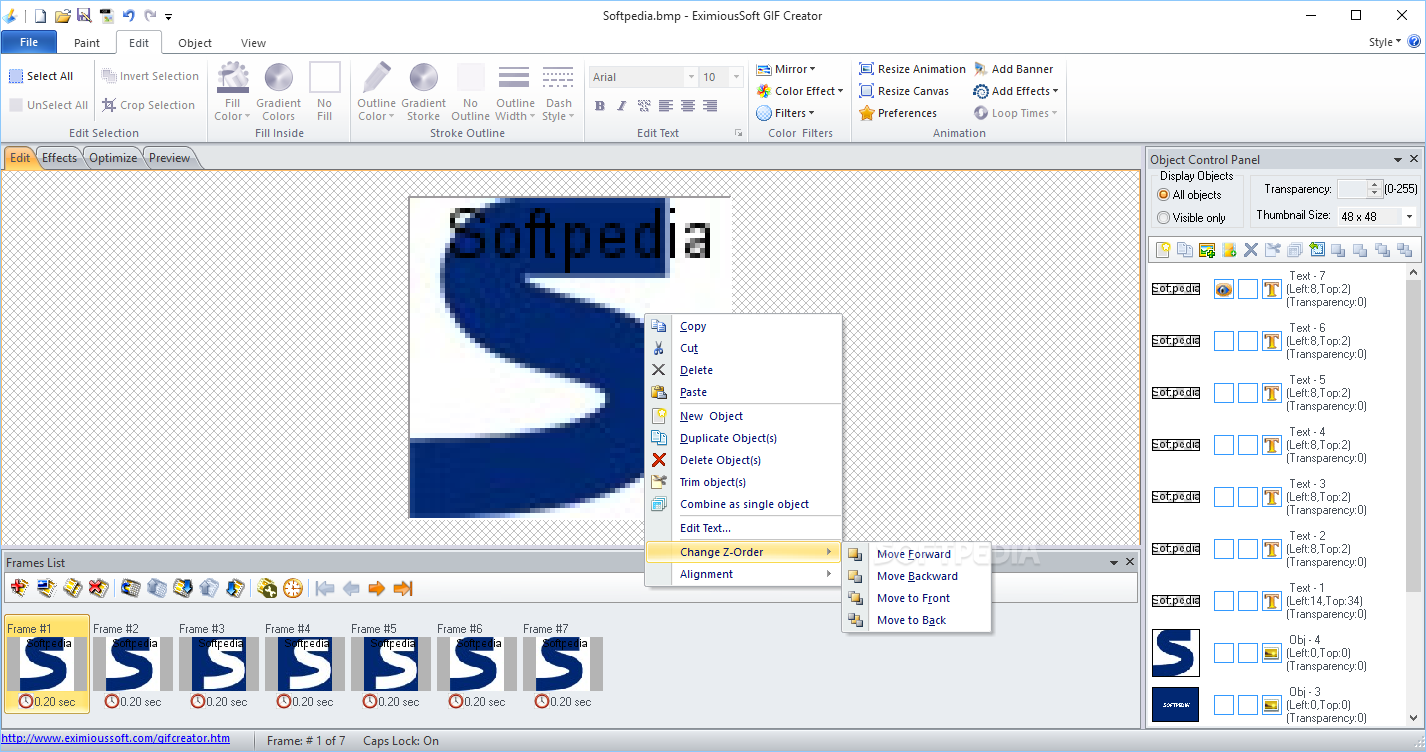Switch to the Optimize tab
The width and height of the screenshot is (1426, 752).
113,158
